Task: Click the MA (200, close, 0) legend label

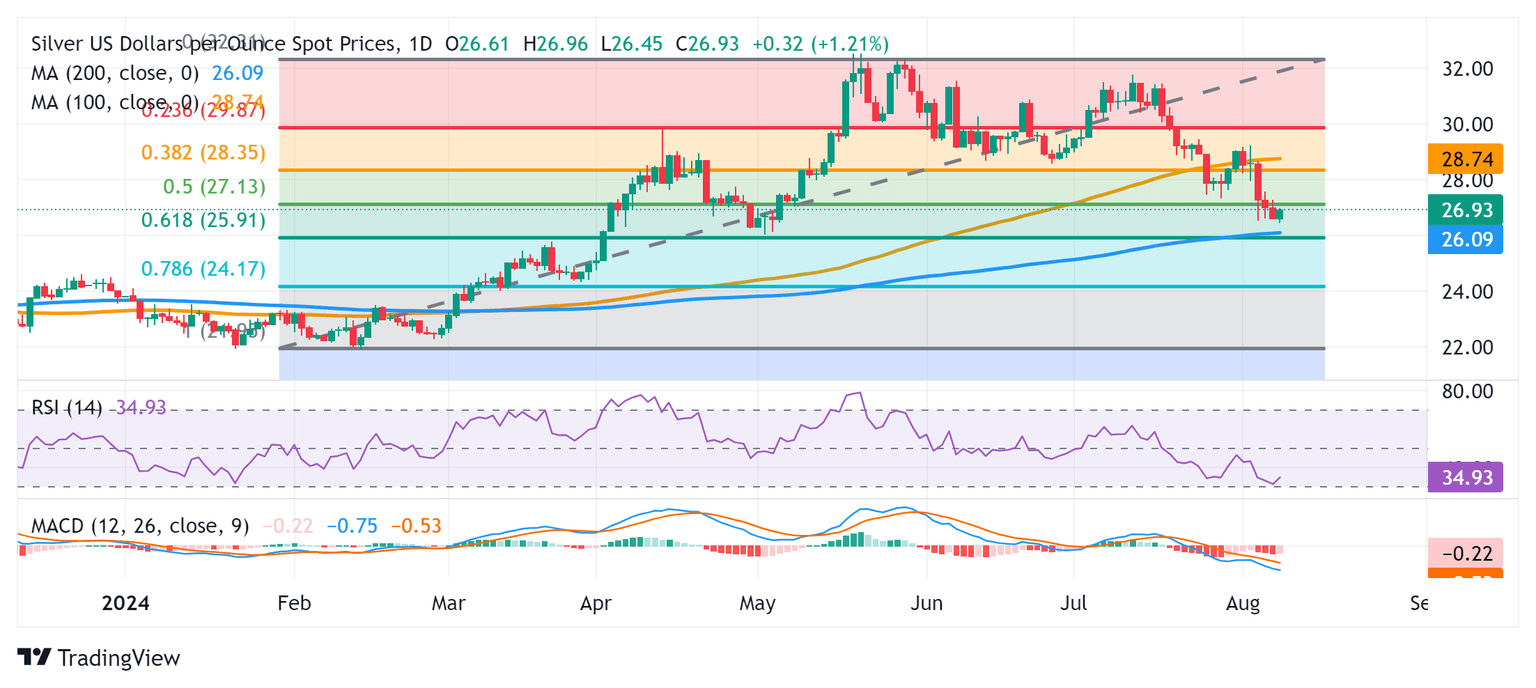Action: tap(115, 73)
